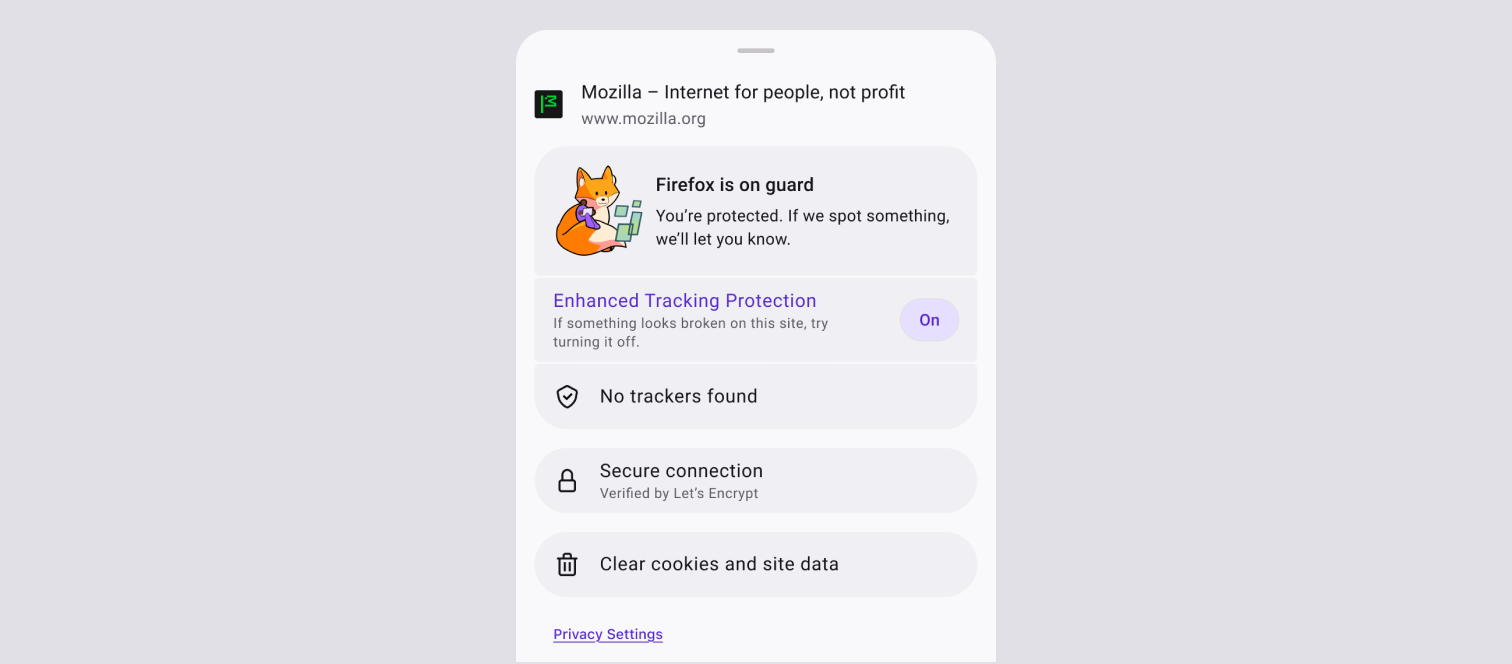Select Clear cookies and site data
Screen dimensions: 1512x664
point(755,565)
